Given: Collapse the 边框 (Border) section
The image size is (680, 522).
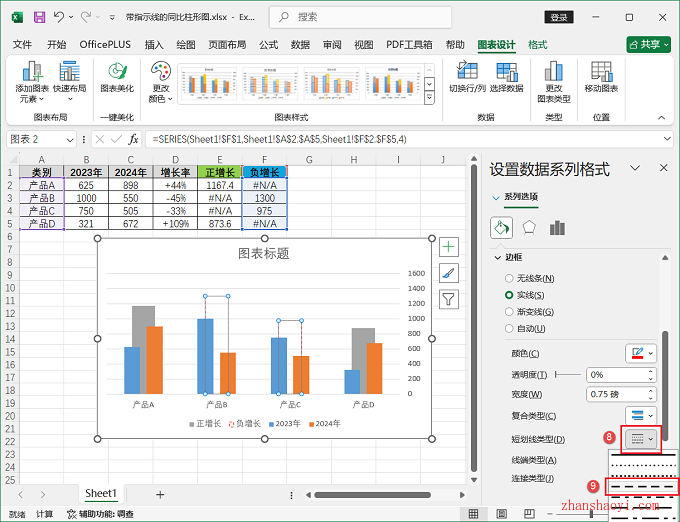Looking at the screenshot, I should [x=499, y=258].
